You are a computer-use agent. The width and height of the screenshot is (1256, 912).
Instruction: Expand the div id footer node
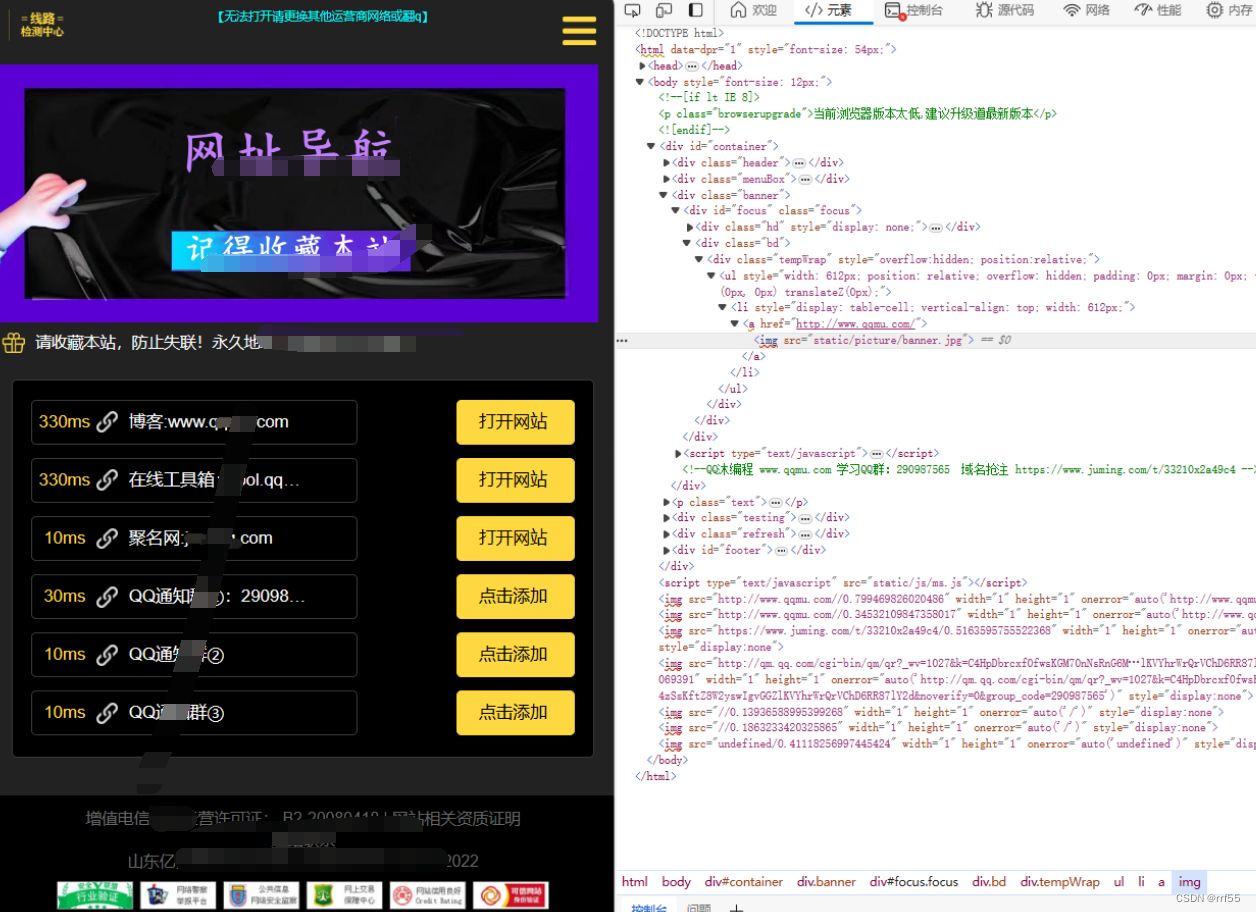pyautogui.click(x=667, y=550)
